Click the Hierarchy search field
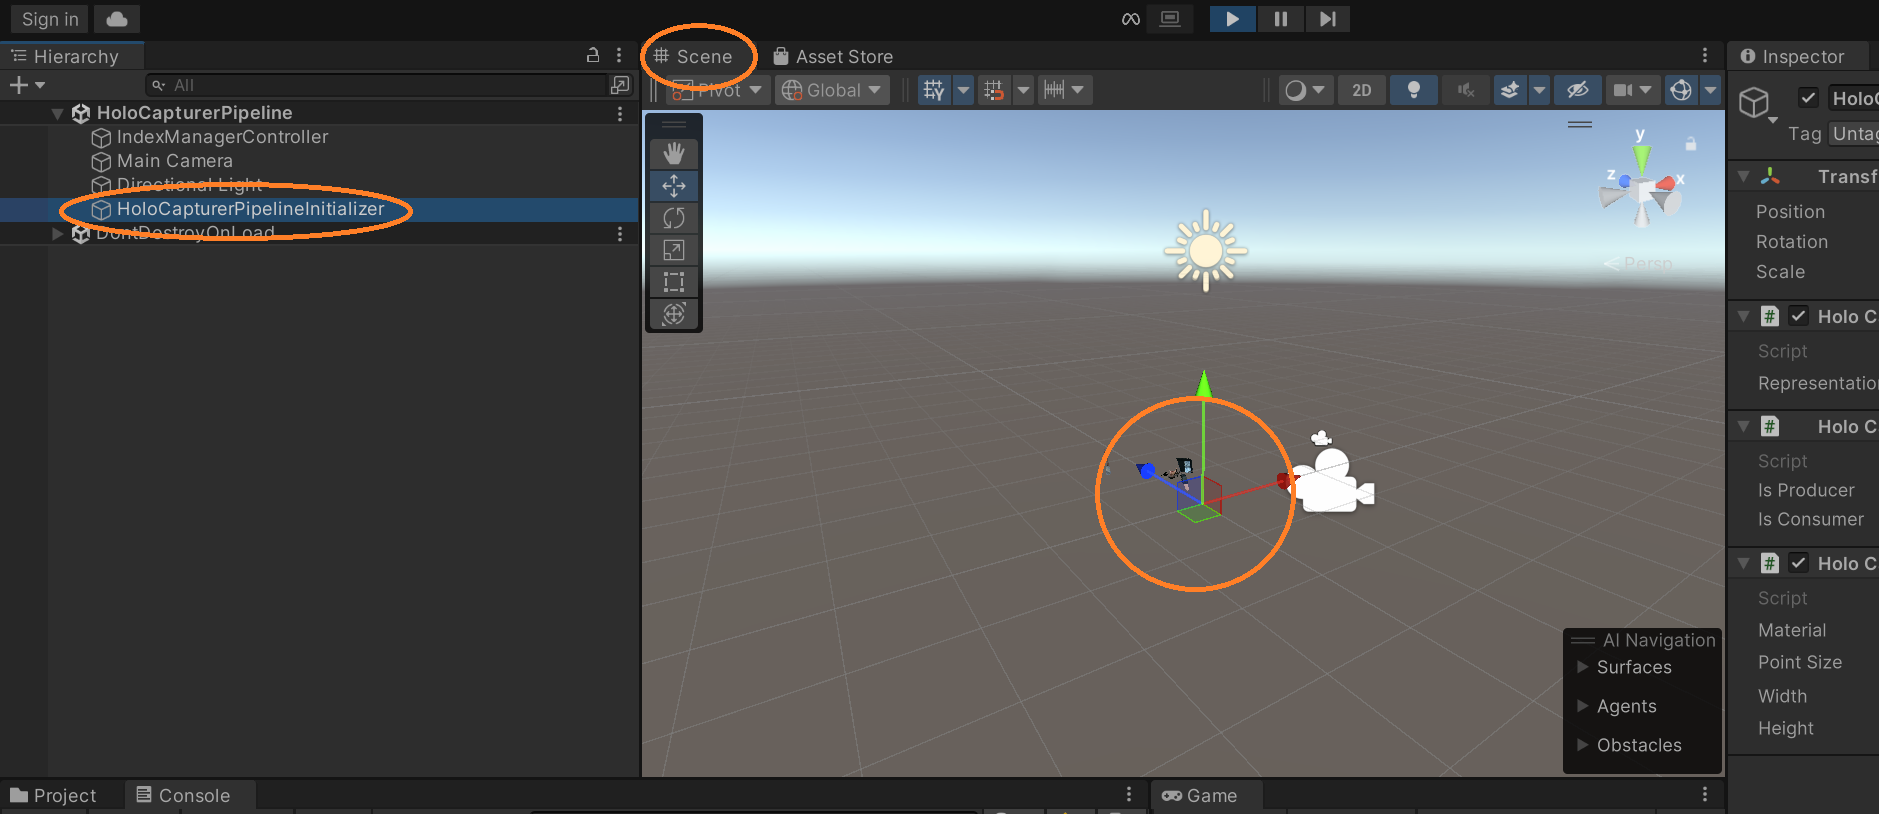Screen dimensions: 1879x814 tap(380, 85)
